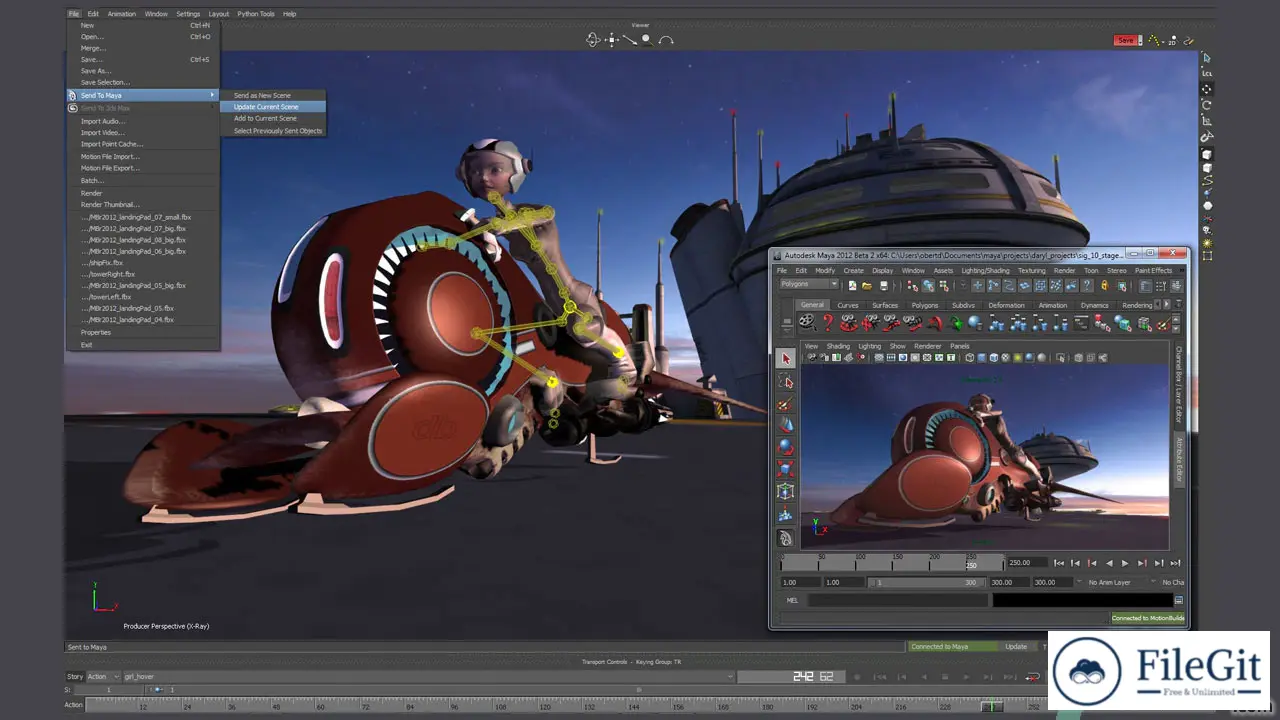Open the Animation menu in MotionBuilder

pyautogui.click(x=121, y=14)
